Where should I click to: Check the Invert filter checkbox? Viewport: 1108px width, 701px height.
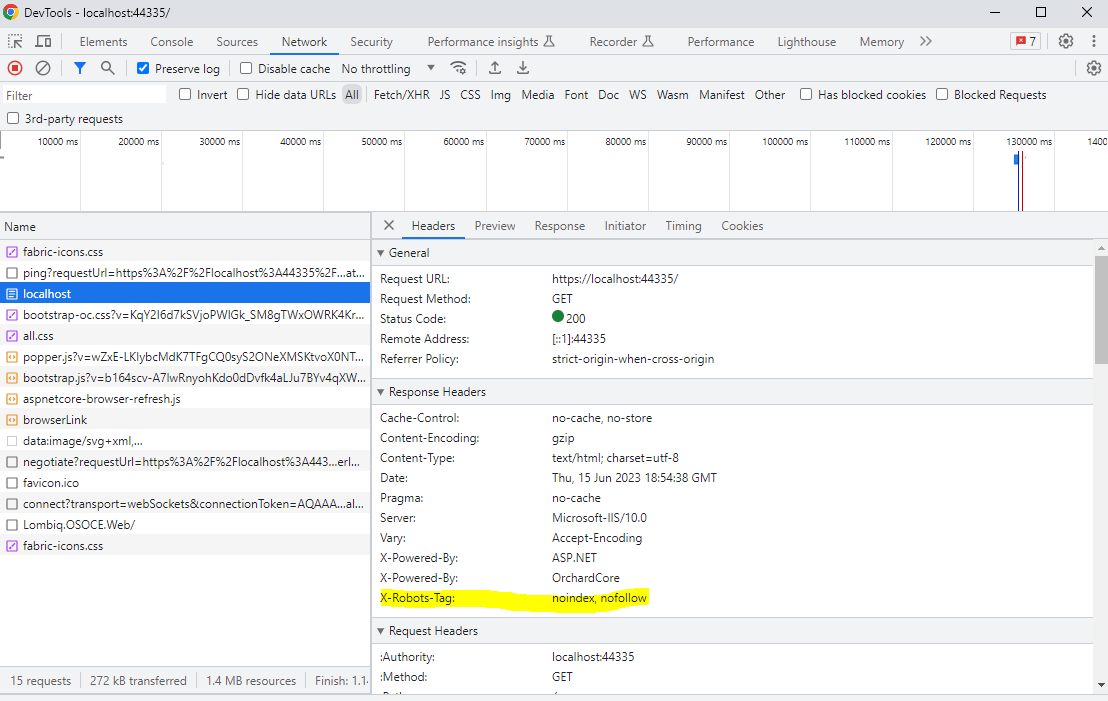(x=185, y=94)
